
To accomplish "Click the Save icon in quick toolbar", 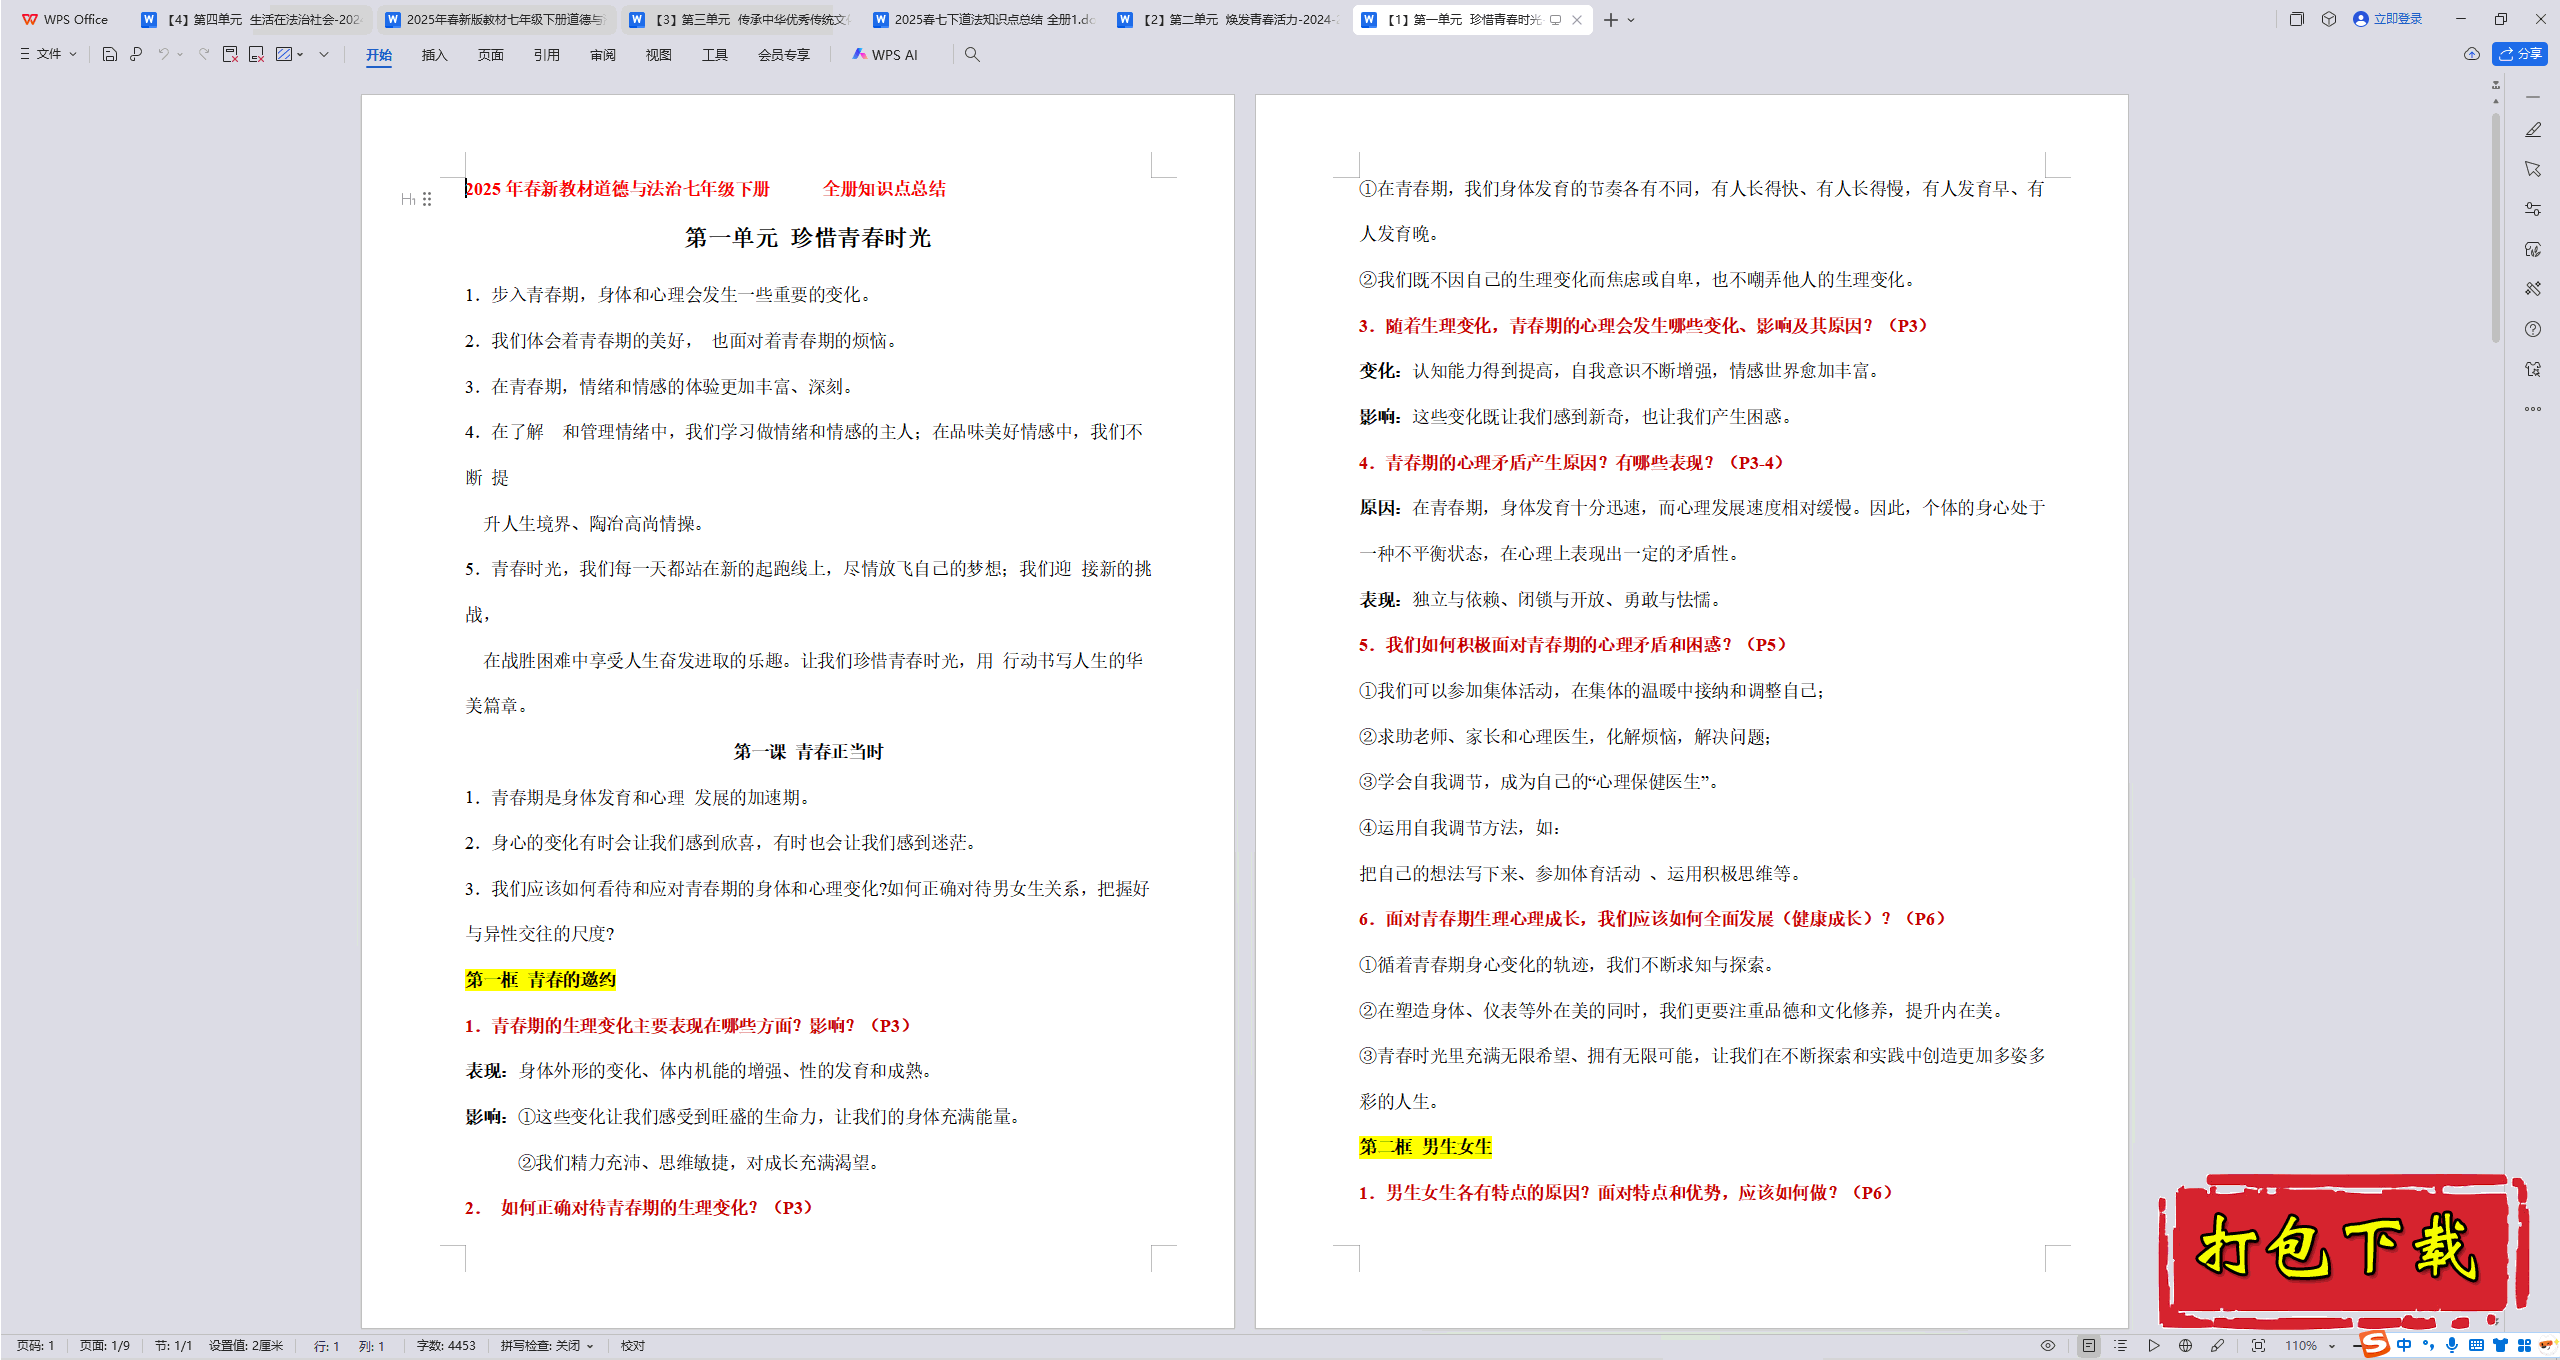I will 110,54.
